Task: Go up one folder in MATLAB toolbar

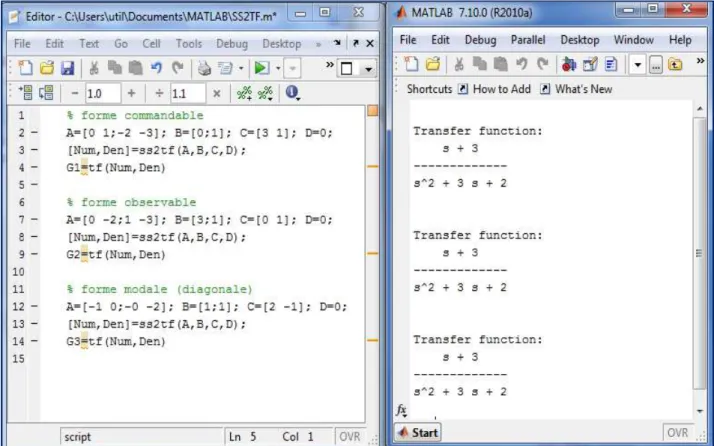Action: [x=675, y=65]
